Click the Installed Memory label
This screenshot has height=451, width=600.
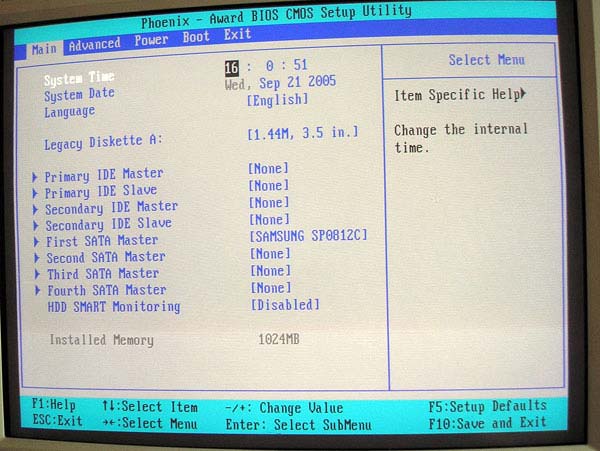(102, 340)
